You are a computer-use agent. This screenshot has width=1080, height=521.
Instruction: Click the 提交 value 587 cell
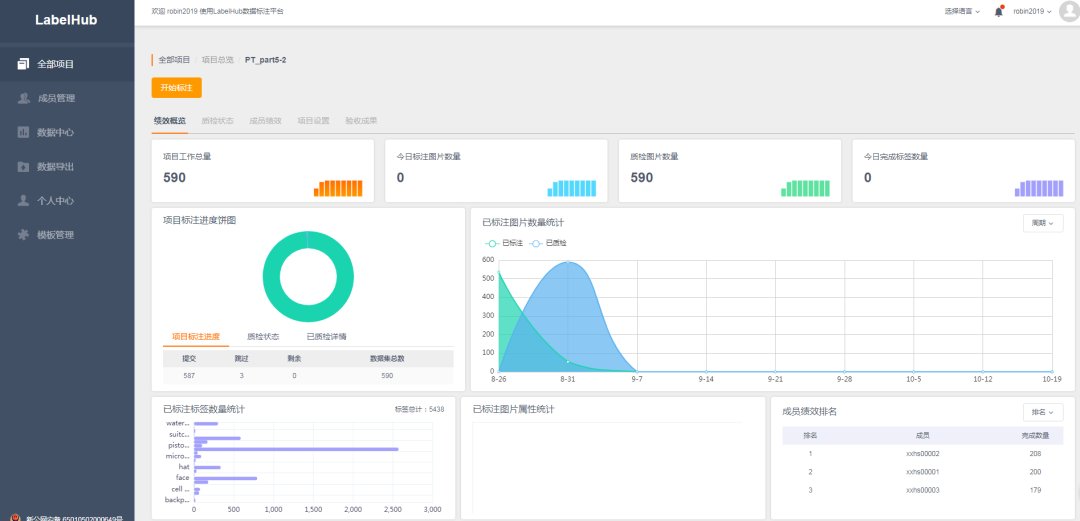tap(189, 376)
